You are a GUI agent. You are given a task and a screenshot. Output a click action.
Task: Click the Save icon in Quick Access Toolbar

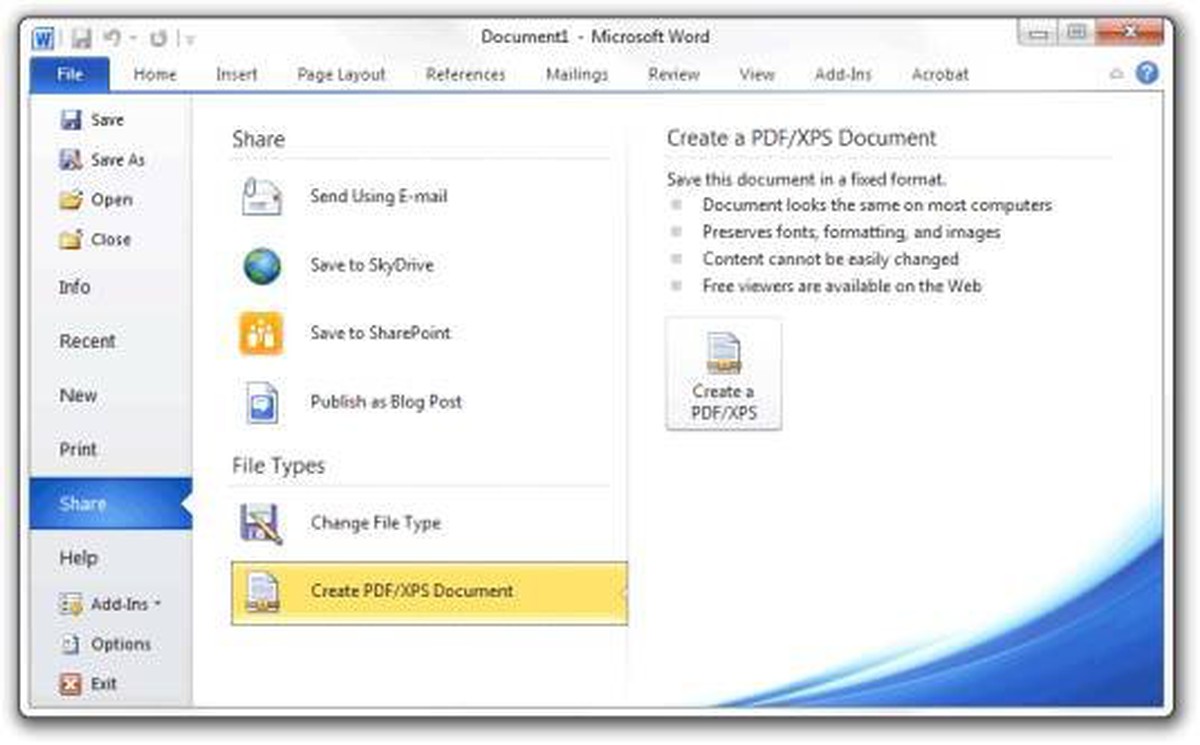click(x=82, y=38)
